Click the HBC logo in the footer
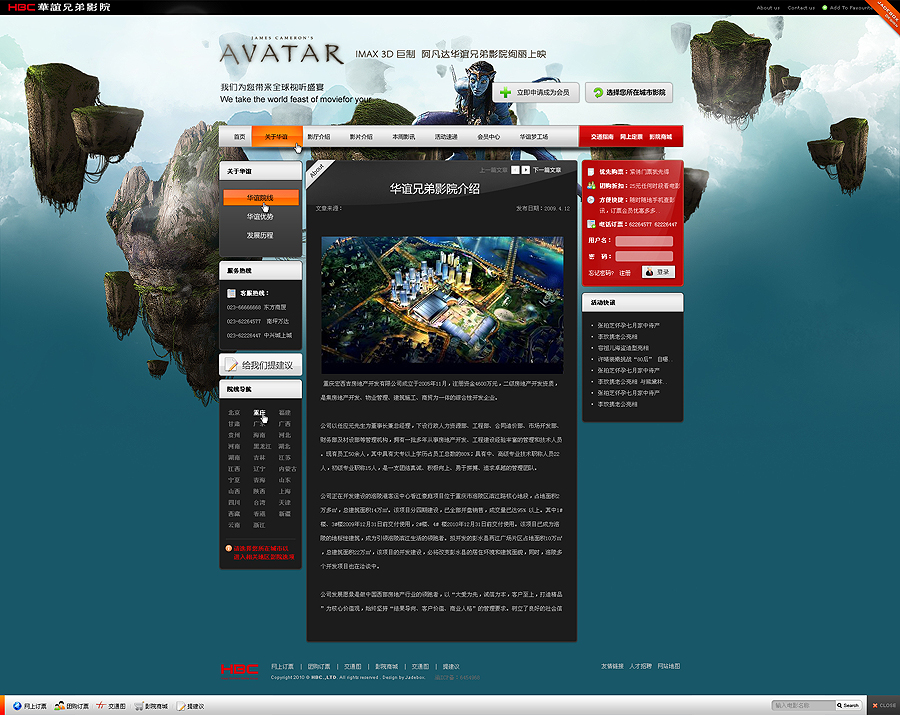 (x=239, y=670)
